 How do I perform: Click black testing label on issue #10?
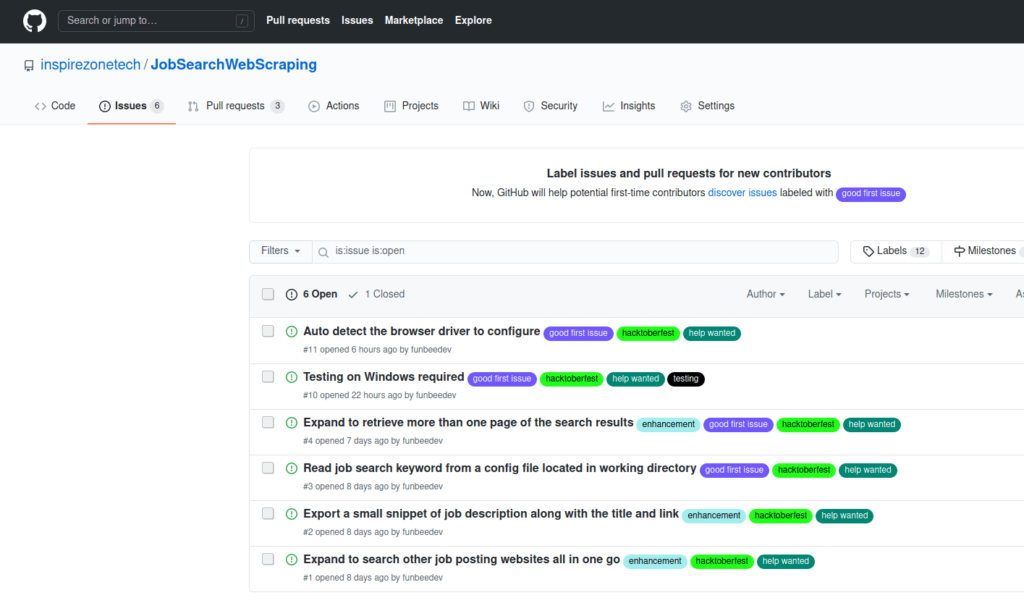(686, 379)
